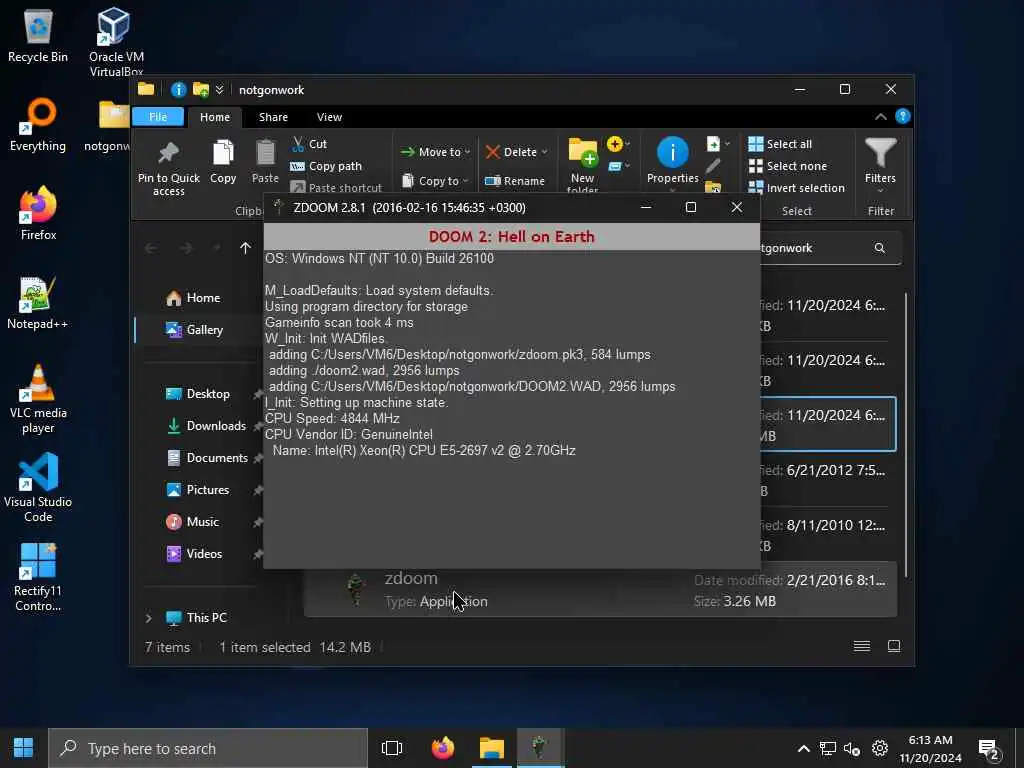1024x768 pixels.
Task: Open Move to dropdown
Action: click(435, 152)
